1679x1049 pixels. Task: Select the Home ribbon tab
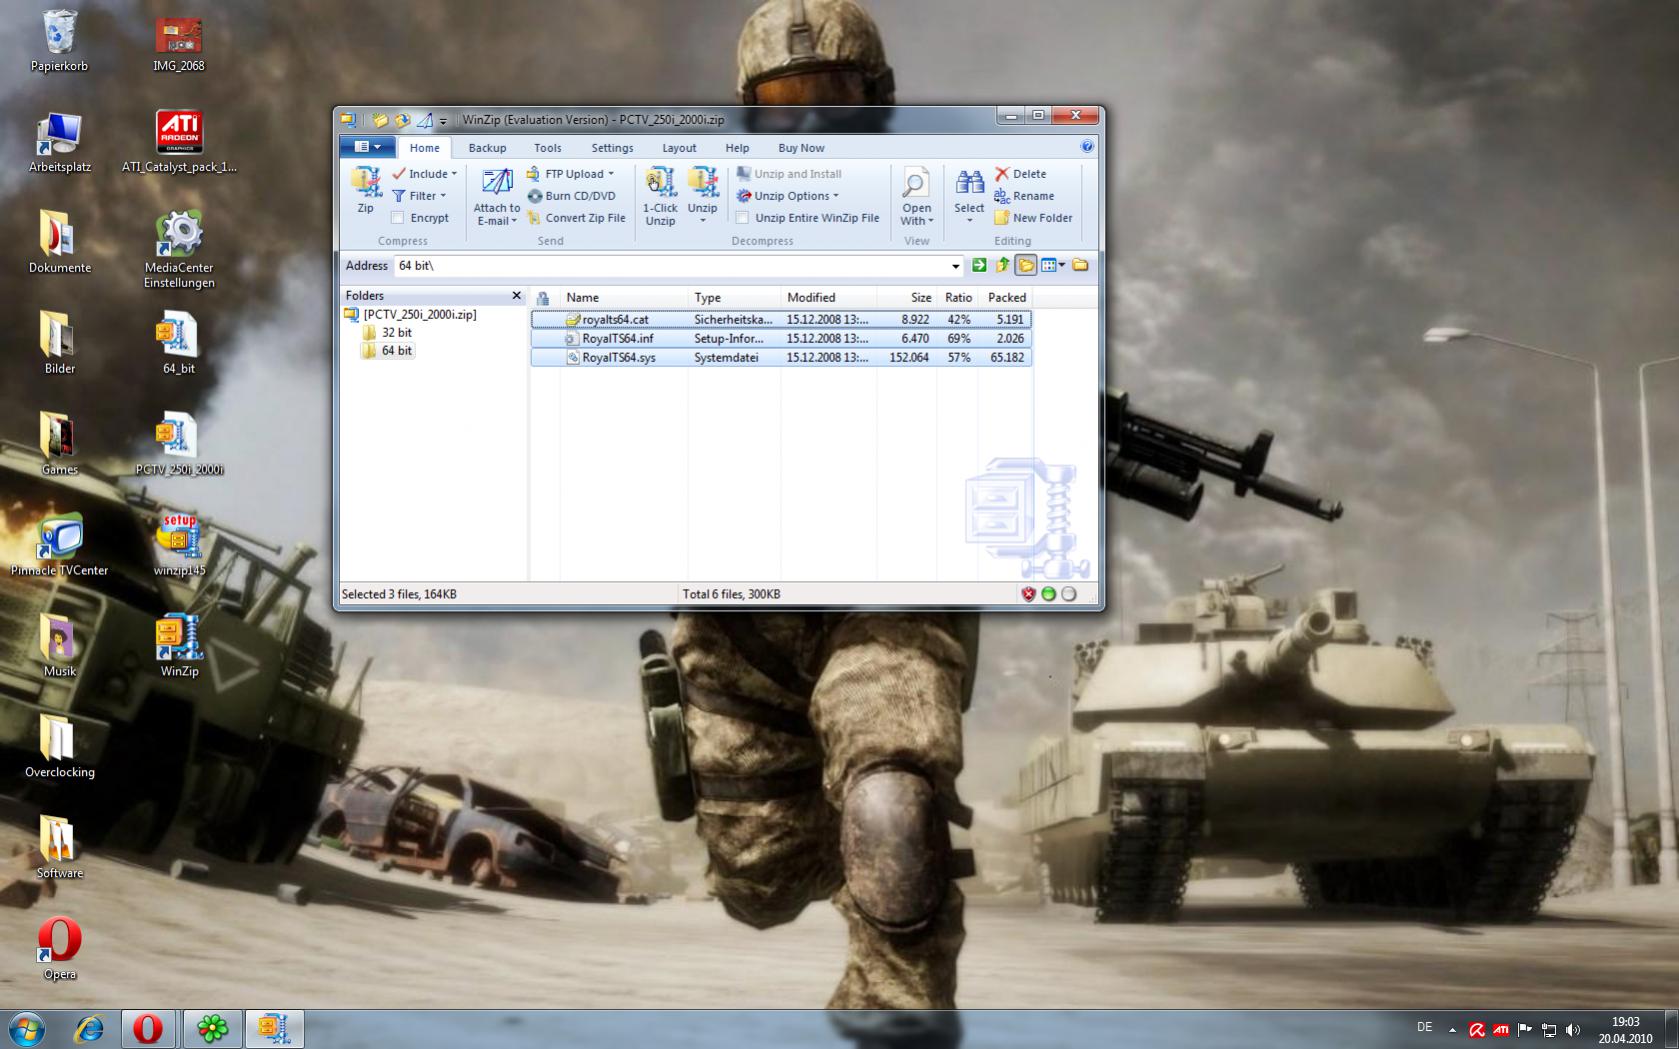[x=424, y=148]
